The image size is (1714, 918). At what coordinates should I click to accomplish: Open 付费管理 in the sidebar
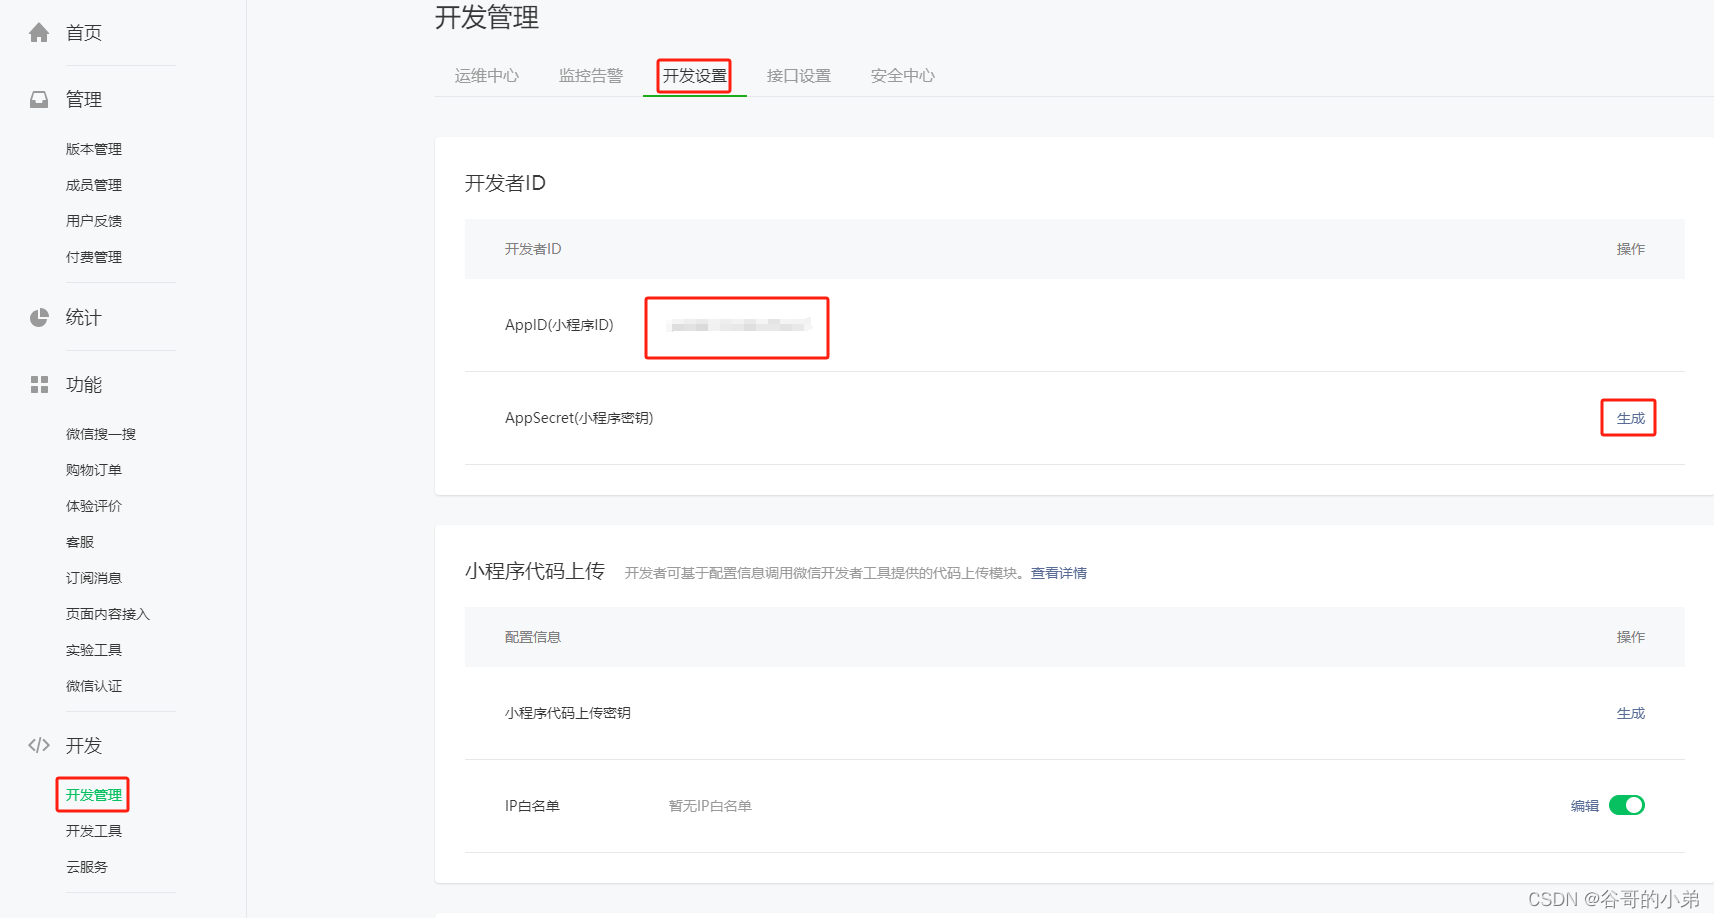(94, 257)
